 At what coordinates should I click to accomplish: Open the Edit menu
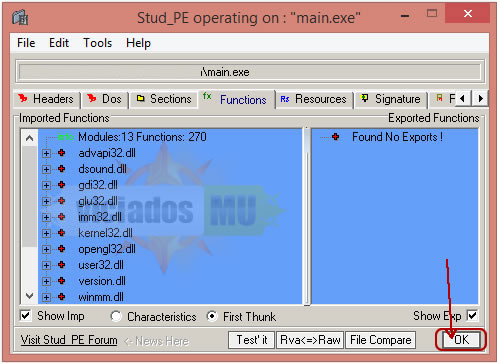59,43
